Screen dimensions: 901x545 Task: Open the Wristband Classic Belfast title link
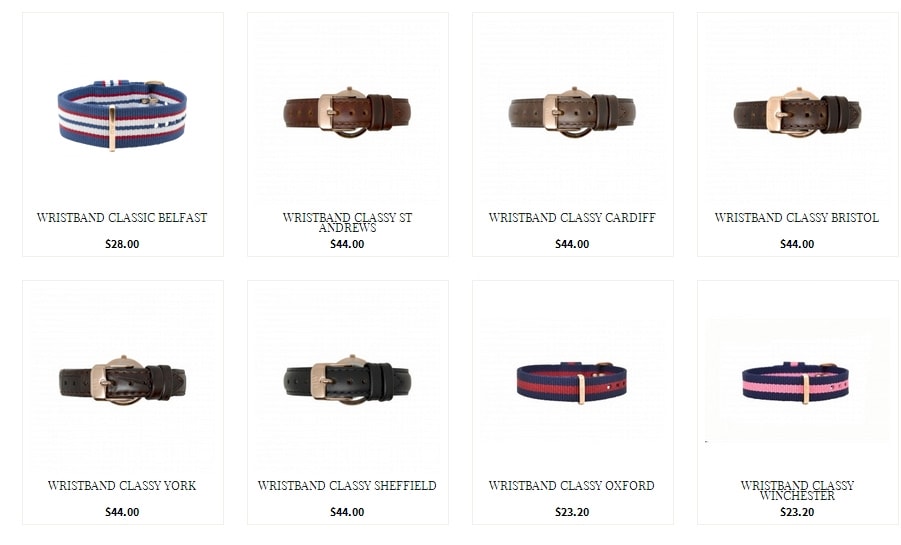tap(122, 218)
